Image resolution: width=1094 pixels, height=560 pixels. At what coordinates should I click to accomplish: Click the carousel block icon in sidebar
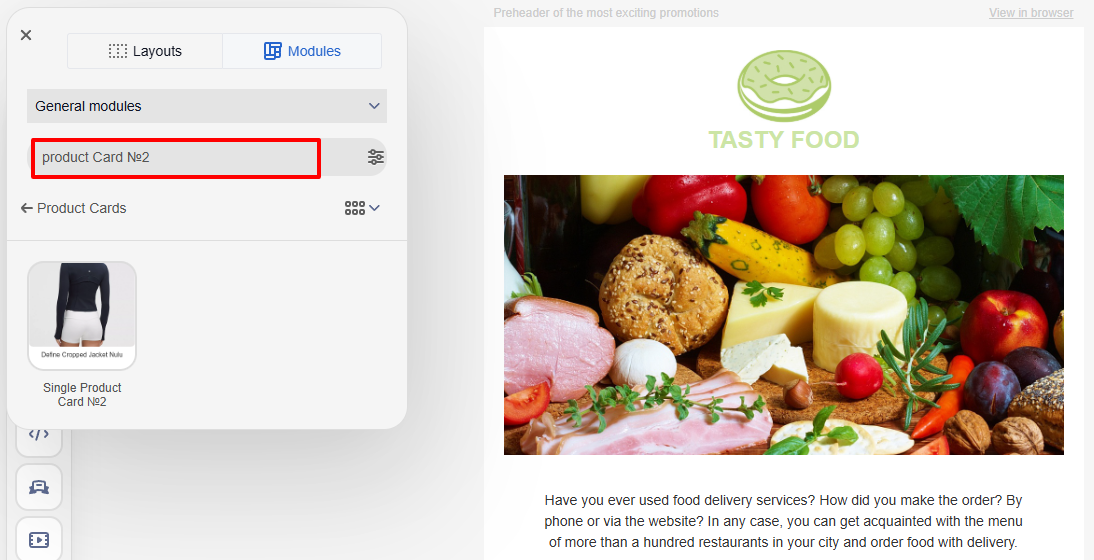(x=39, y=487)
